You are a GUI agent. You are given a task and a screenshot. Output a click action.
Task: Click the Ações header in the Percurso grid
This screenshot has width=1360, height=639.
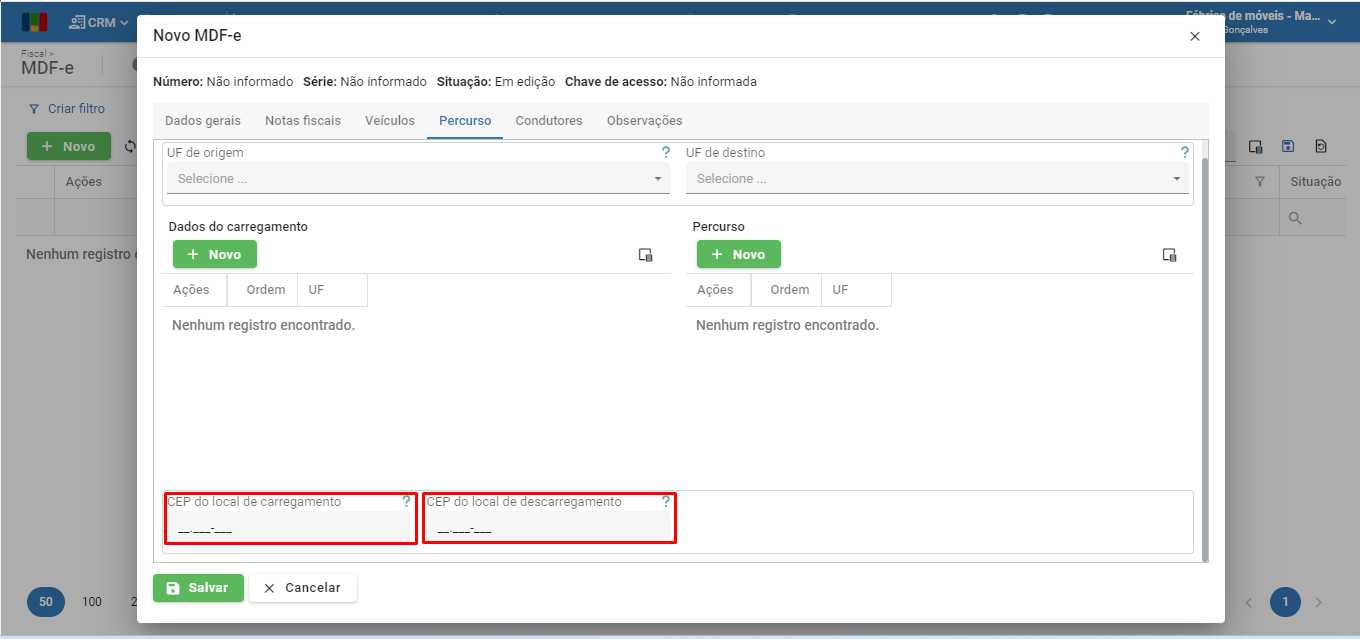coord(718,290)
